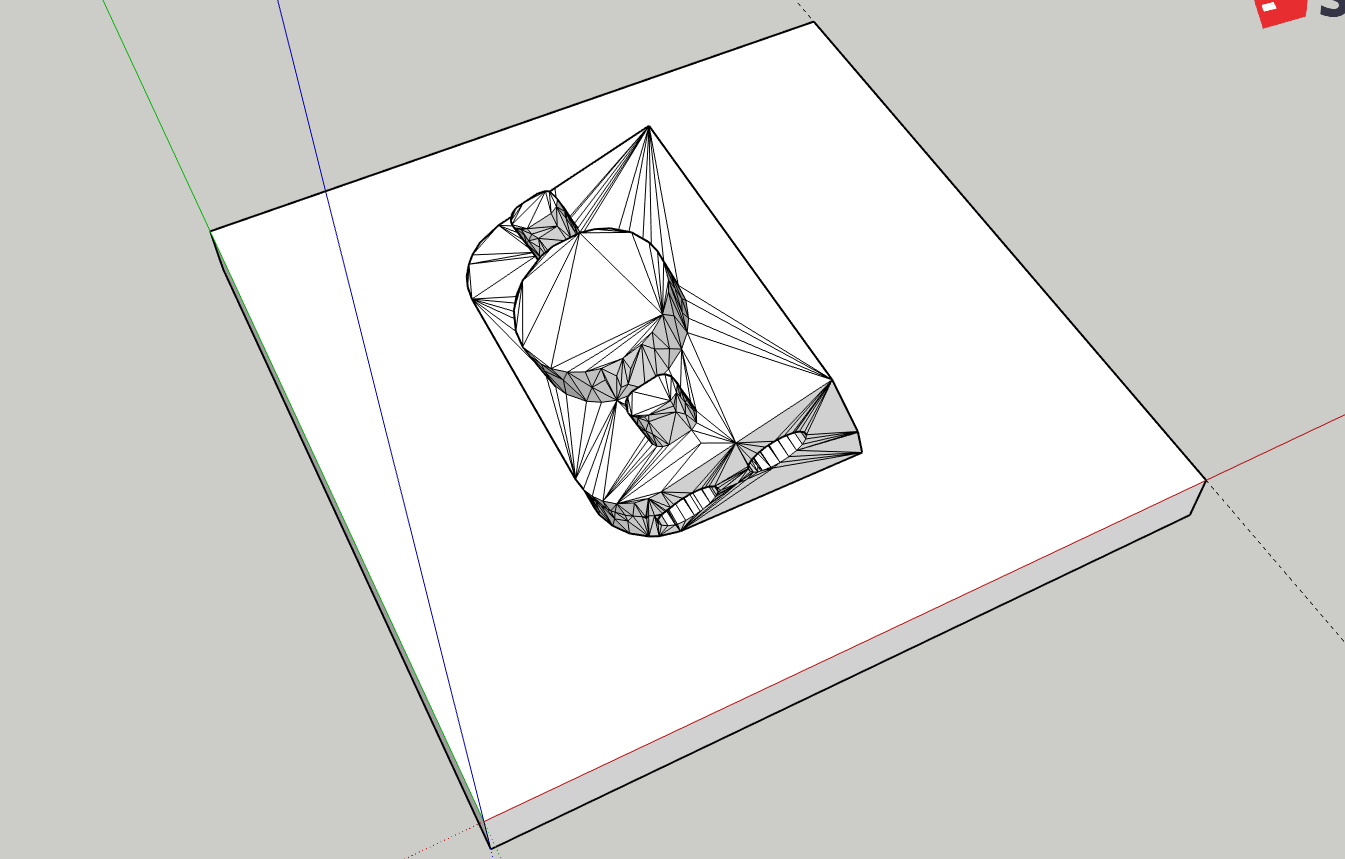The width and height of the screenshot is (1345, 859).
Task: Click the slab's top far corner vertex
Action: click(x=815, y=22)
